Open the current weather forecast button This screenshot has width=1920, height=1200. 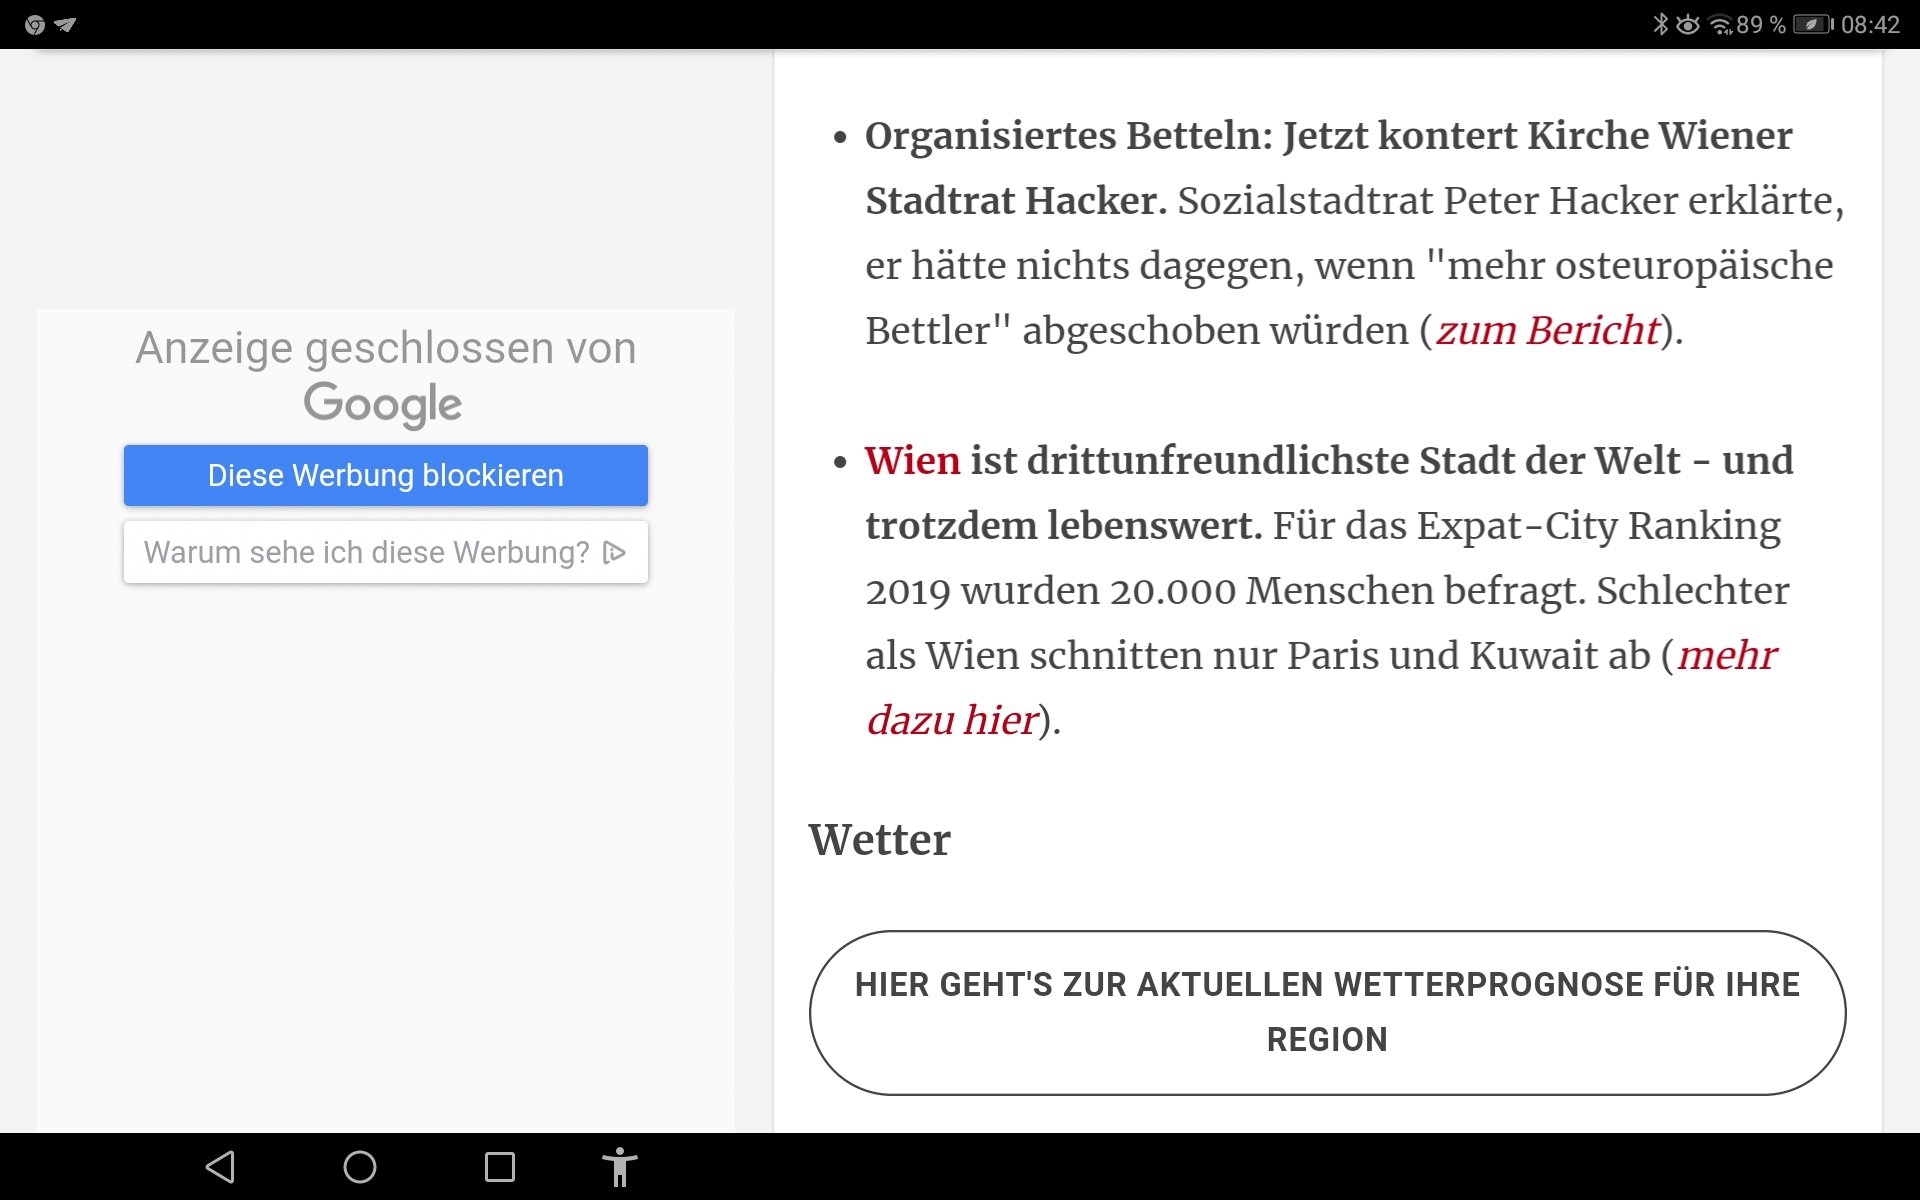pyautogui.click(x=1327, y=1012)
